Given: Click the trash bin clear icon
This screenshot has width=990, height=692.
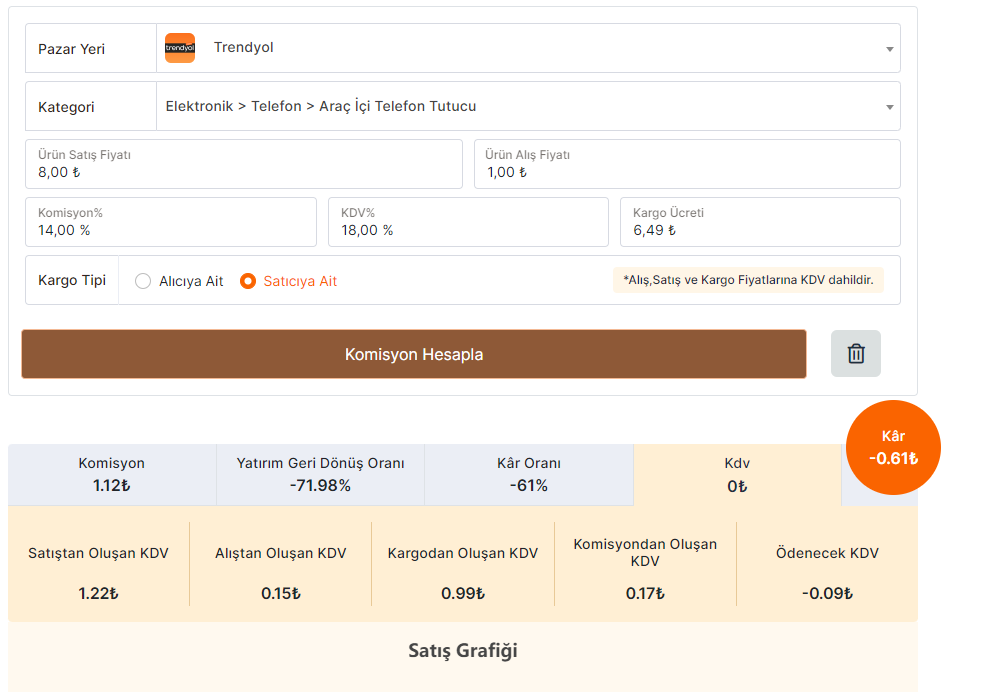Looking at the screenshot, I should pyautogui.click(x=856, y=354).
